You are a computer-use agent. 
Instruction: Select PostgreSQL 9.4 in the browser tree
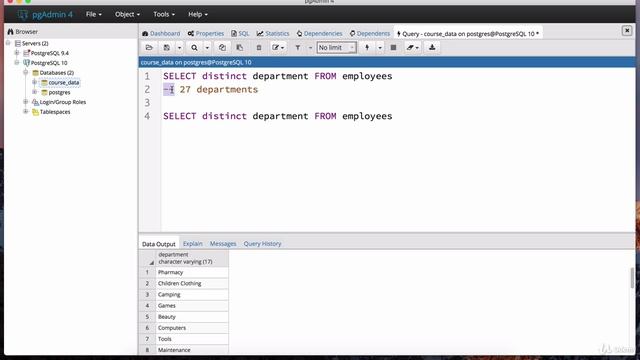(x=49, y=53)
